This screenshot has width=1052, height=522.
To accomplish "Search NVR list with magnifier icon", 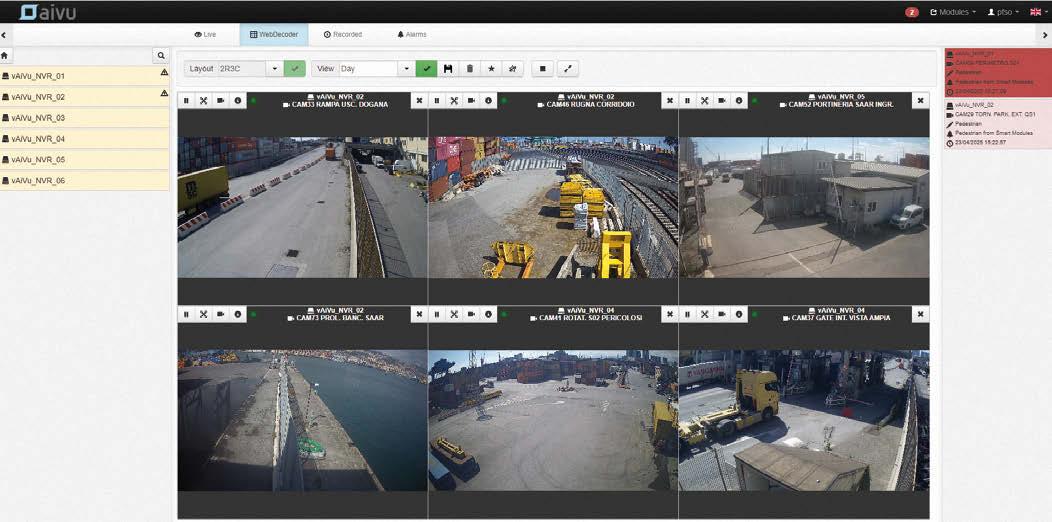I will coord(160,56).
